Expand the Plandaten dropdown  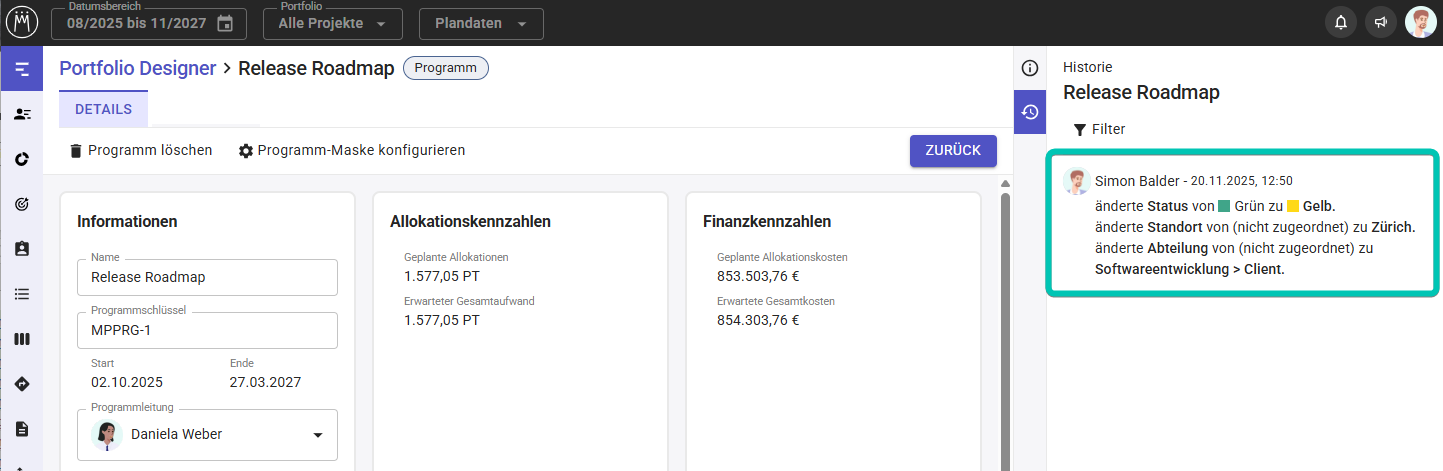click(x=481, y=24)
